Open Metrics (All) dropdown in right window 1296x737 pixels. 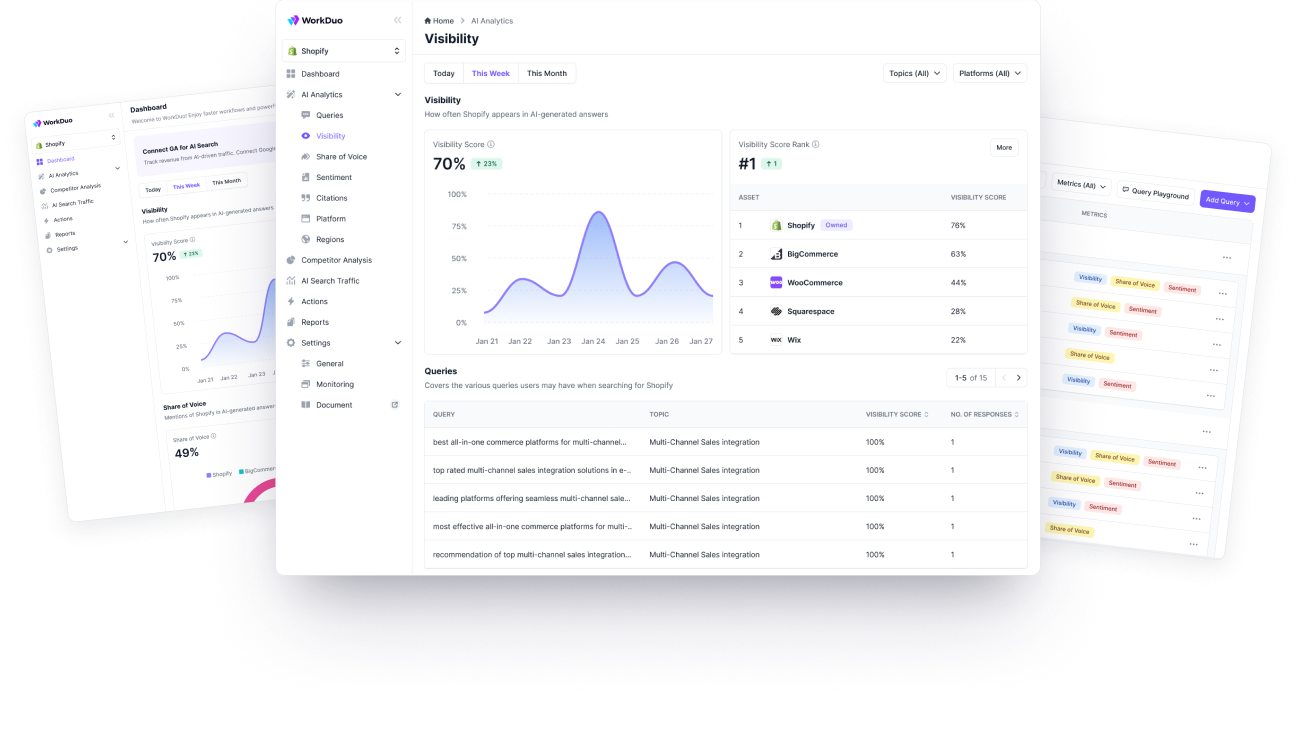tap(1082, 185)
